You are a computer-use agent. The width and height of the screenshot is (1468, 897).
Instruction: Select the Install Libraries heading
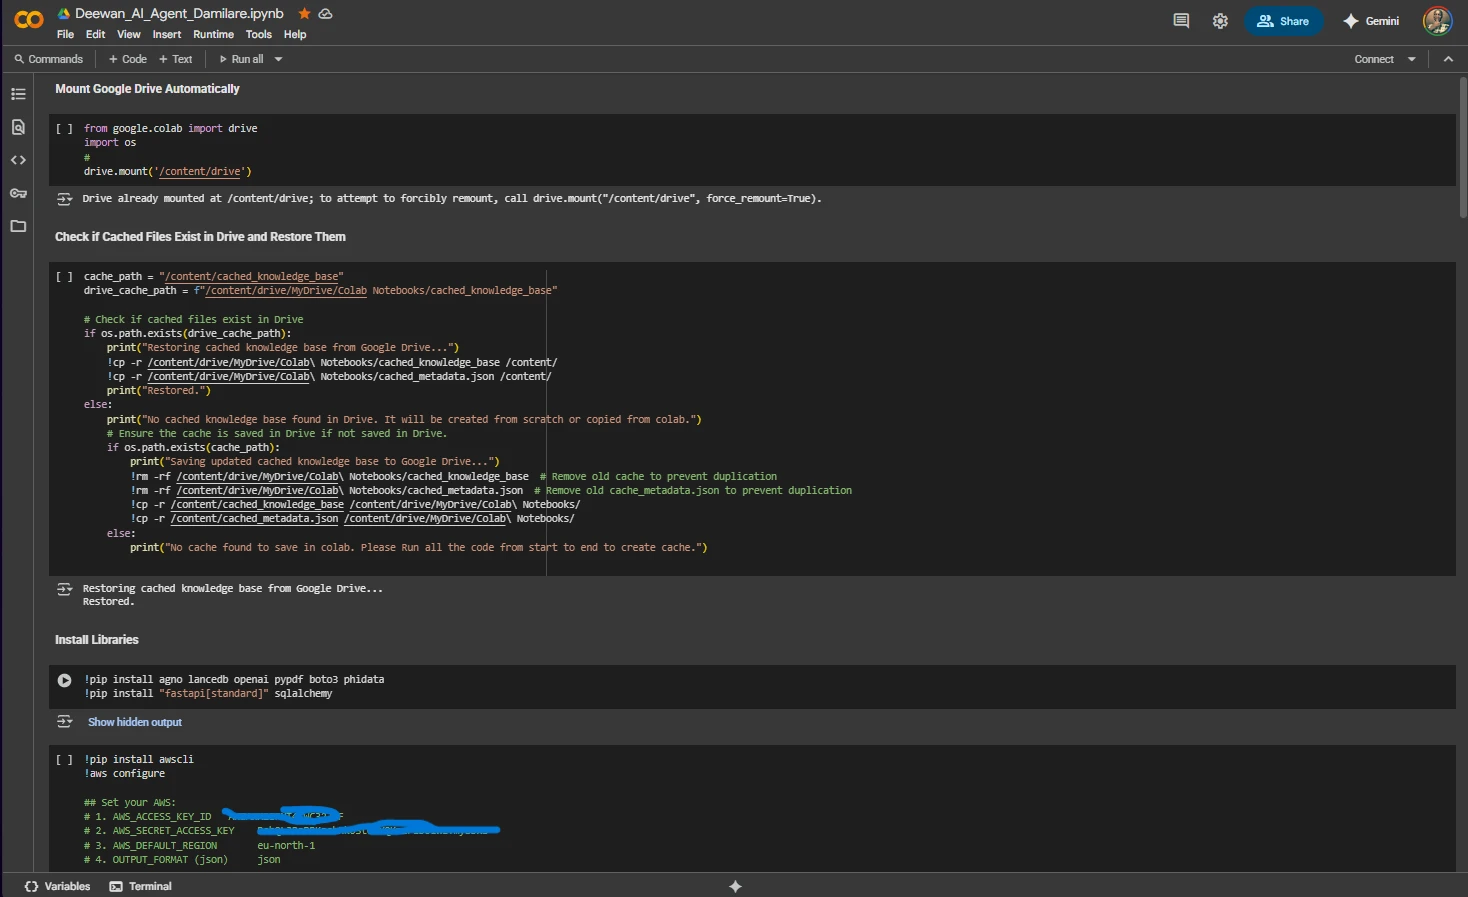[x=97, y=640]
